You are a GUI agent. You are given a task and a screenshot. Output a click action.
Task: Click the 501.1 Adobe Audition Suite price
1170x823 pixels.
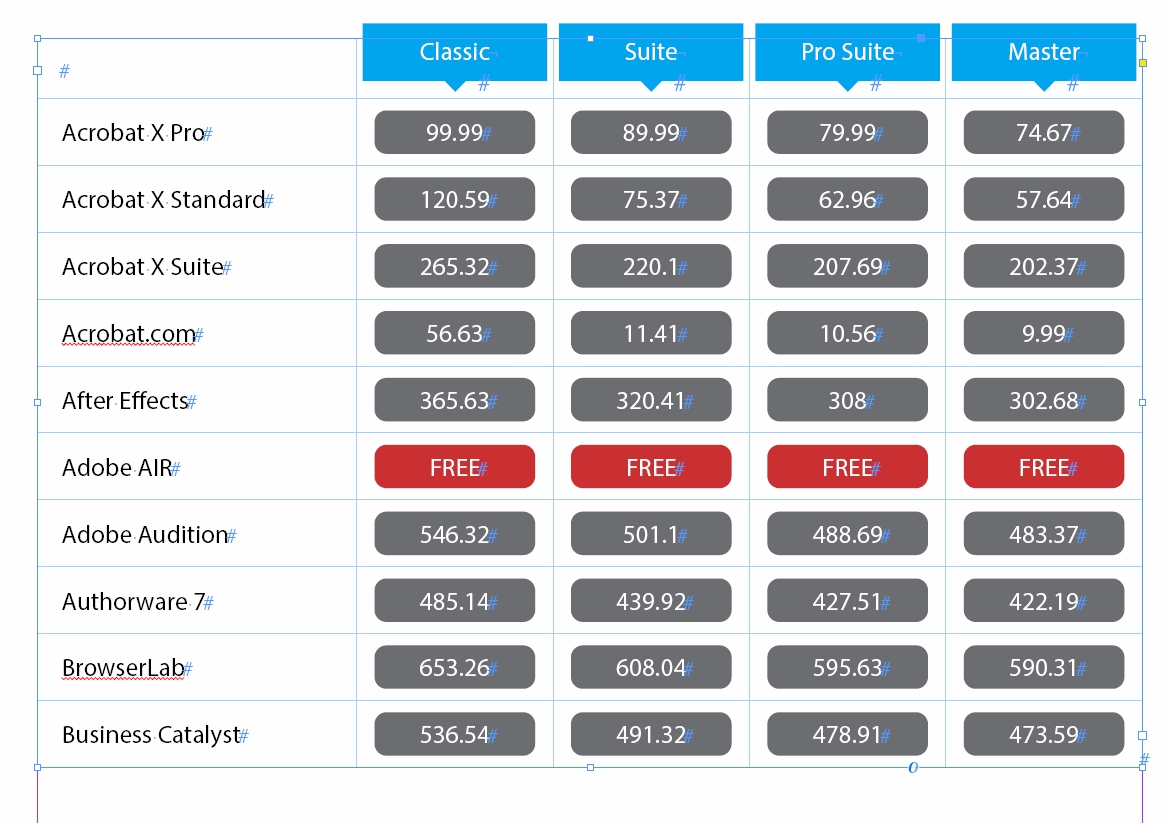pyautogui.click(x=651, y=535)
